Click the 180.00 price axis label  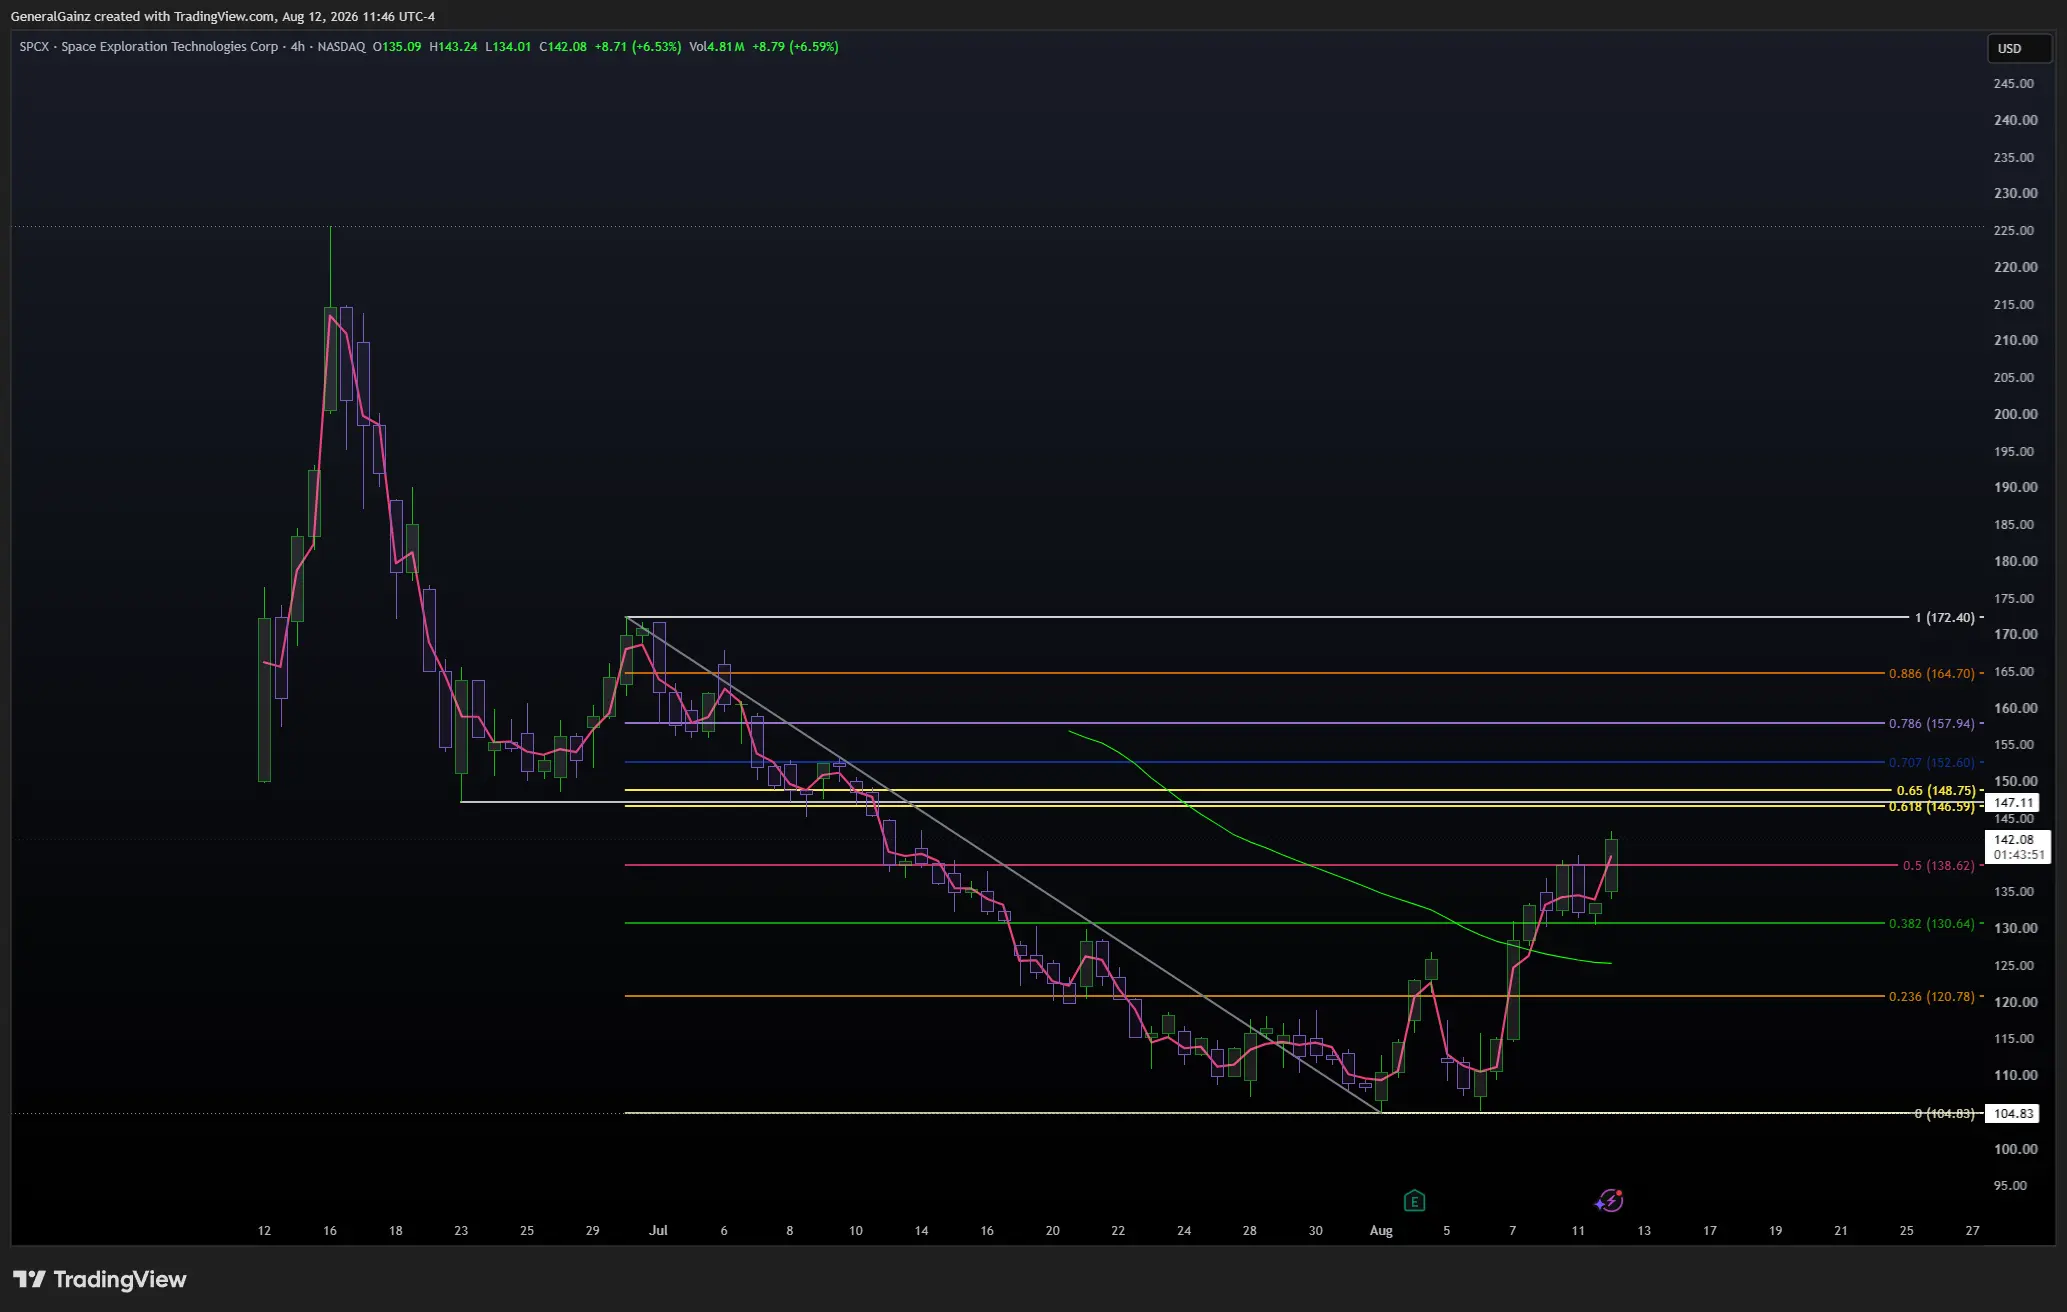(2015, 561)
